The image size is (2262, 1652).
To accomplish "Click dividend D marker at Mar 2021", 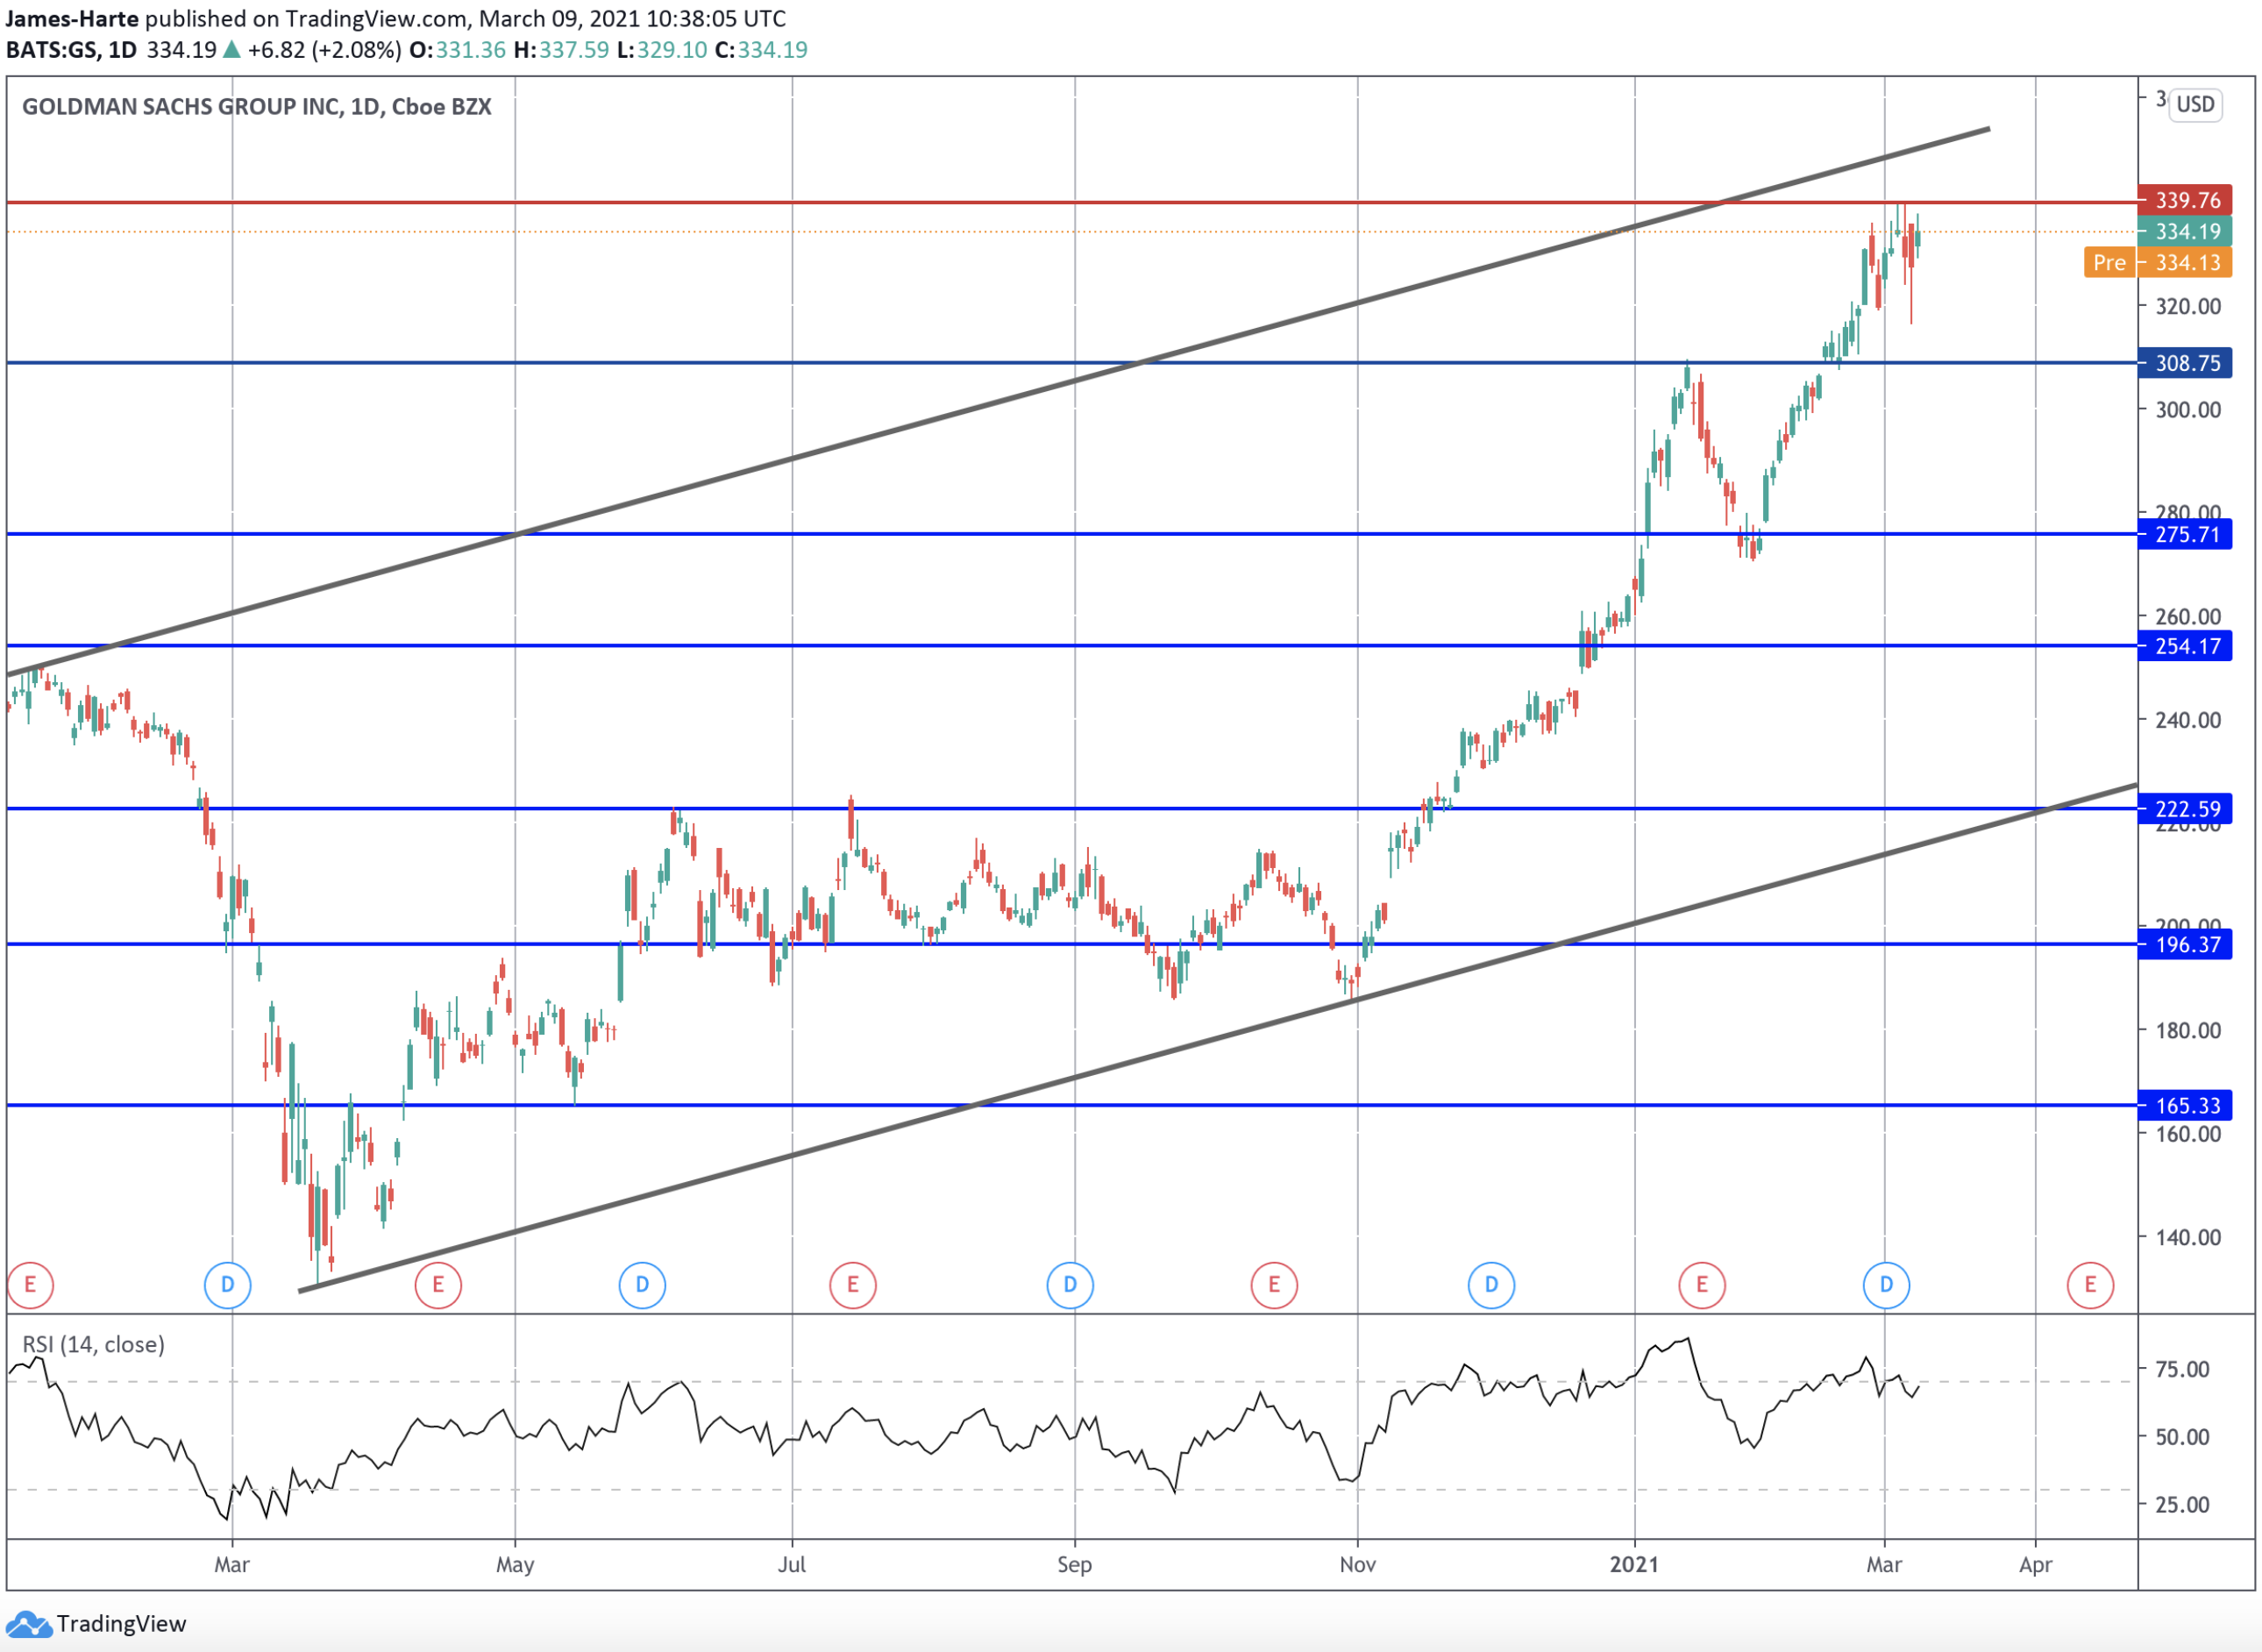I will [1885, 1284].
